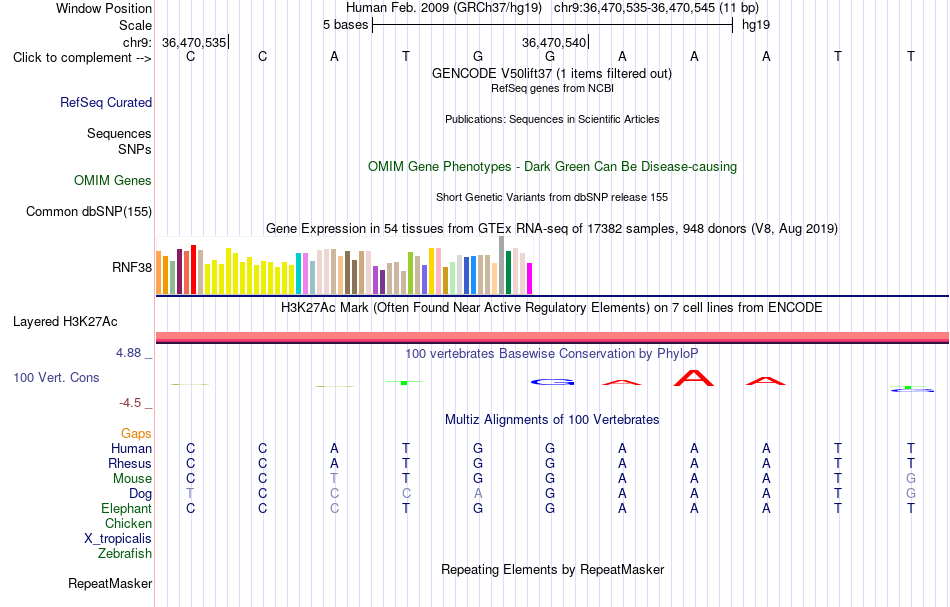Screen dimensions: 950x607
Task: Click the 36,470,535 position marker
Action: pyautogui.click(x=194, y=42)
